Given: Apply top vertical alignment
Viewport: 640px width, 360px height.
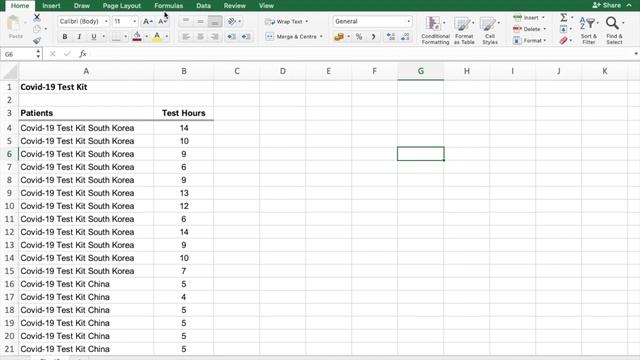Looking at the screenshot, I should 186,21.
